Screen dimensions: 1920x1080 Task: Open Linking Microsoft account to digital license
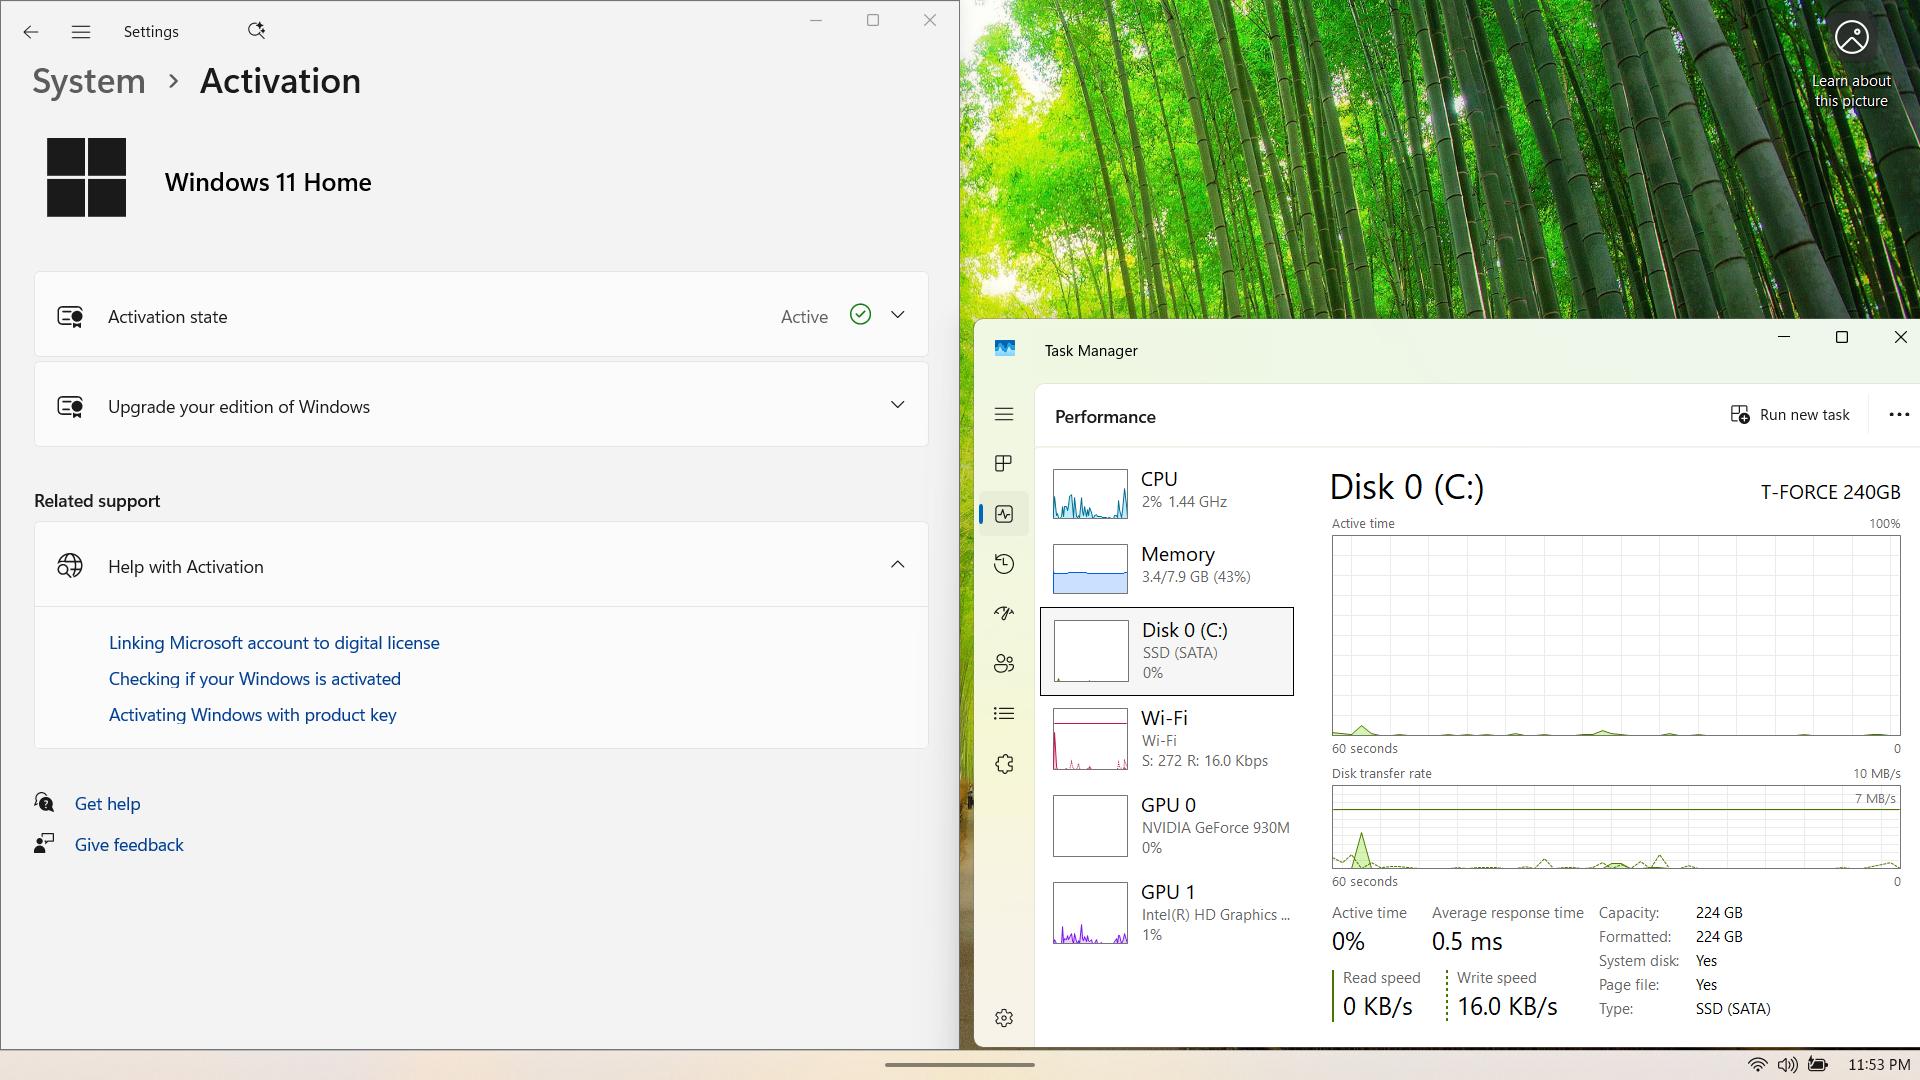tap(274, 643)
